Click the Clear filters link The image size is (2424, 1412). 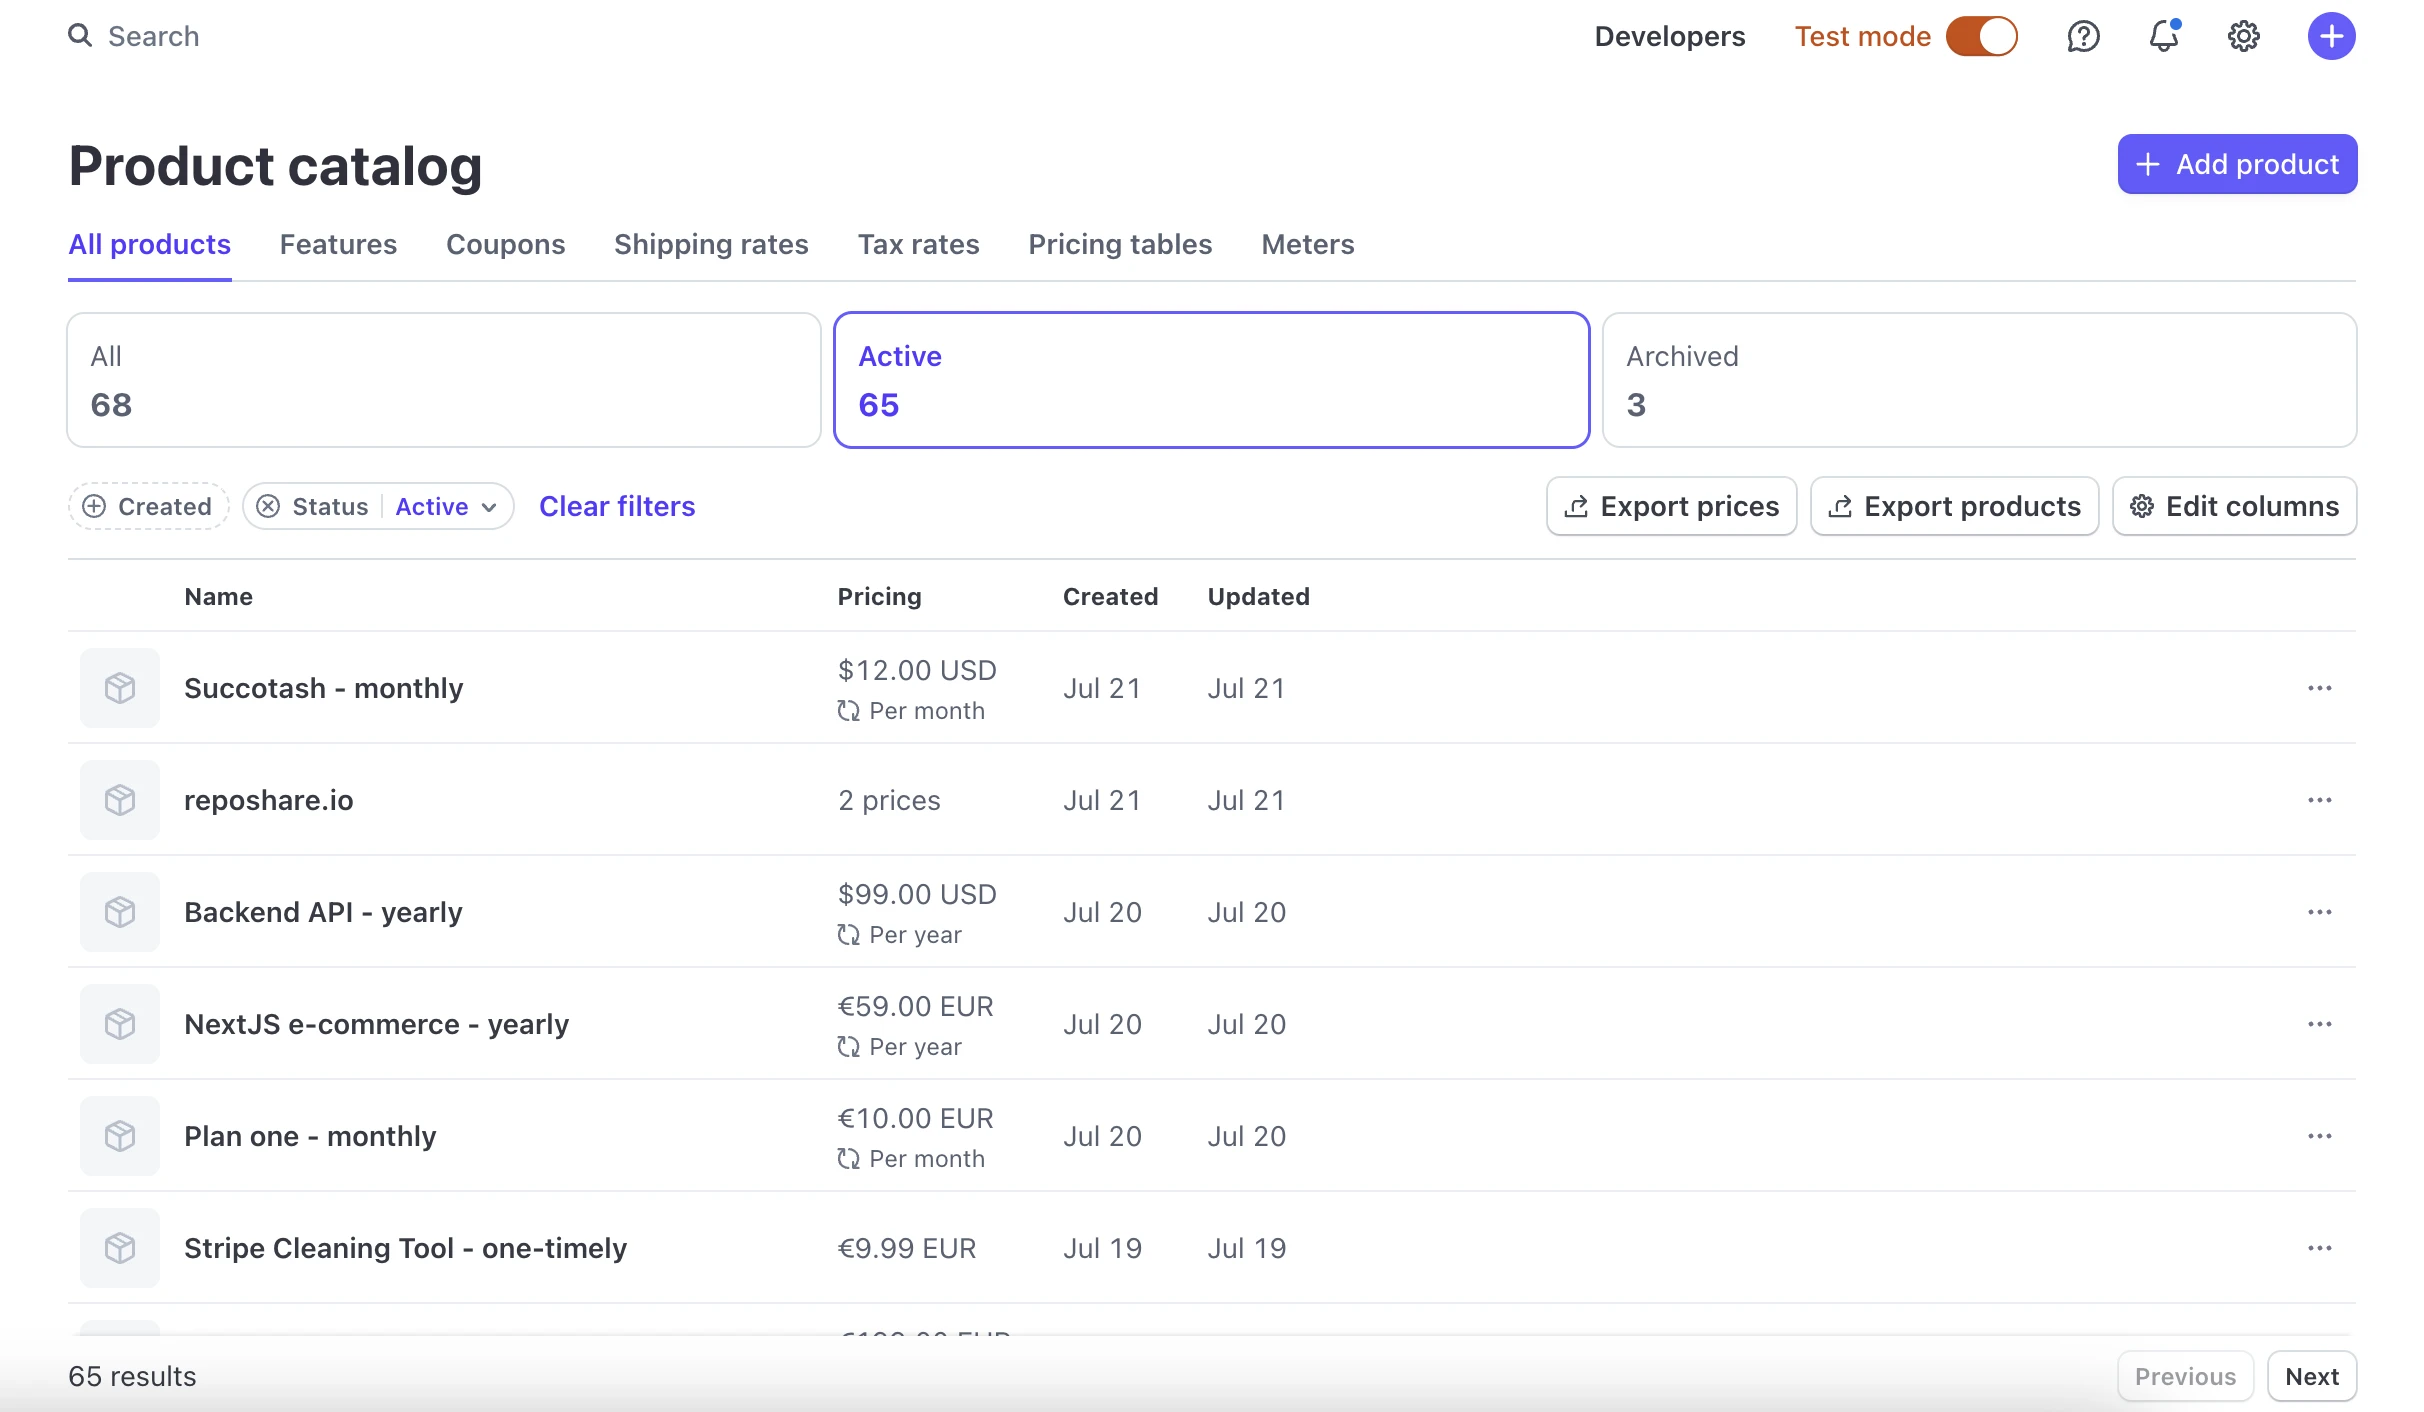coord(617,506)
